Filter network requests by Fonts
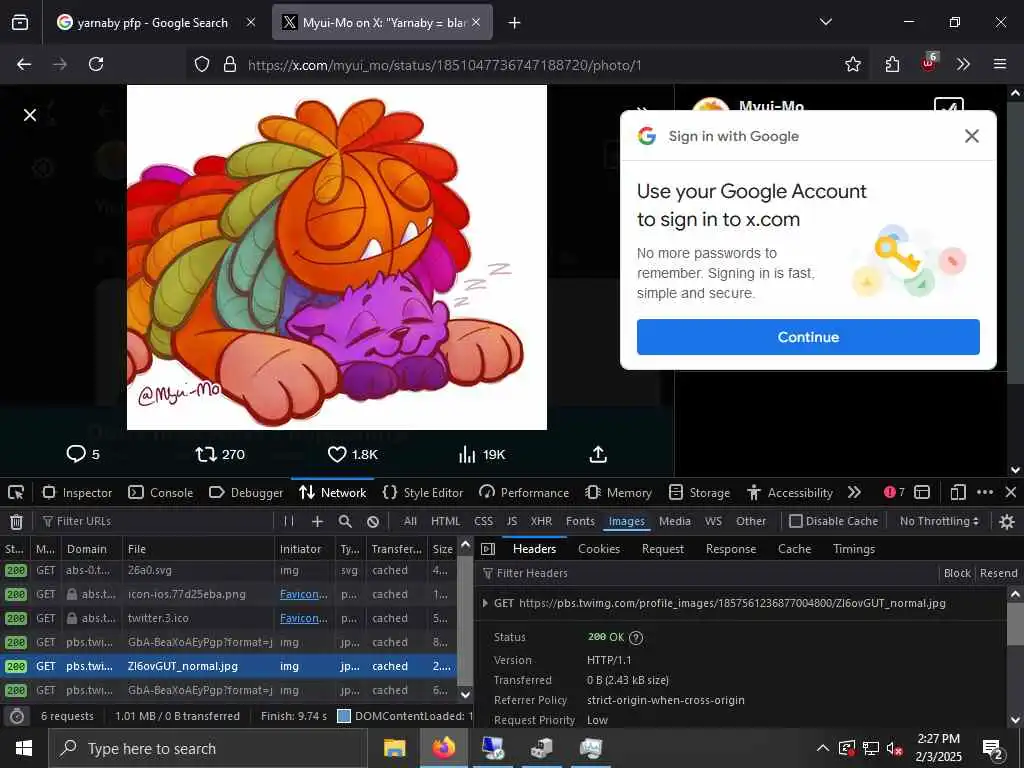The height and width of the screenshot is (768, 1024). tap(580, 521)
